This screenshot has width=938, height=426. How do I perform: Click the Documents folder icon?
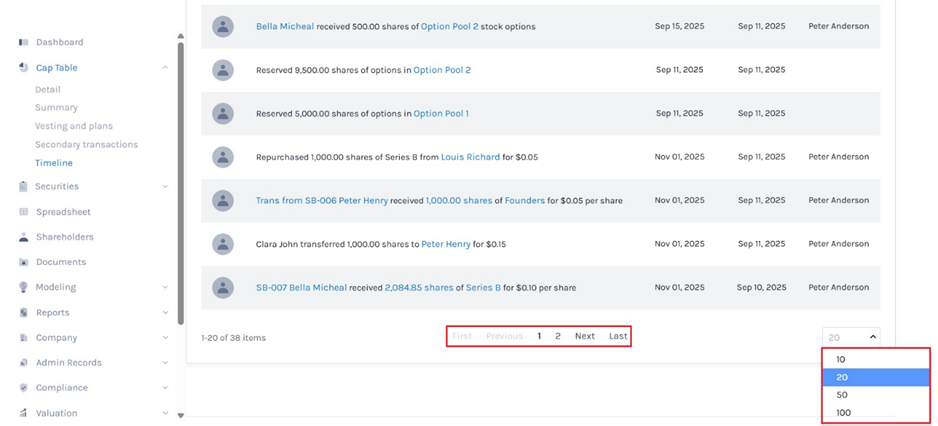coord(24,262)
